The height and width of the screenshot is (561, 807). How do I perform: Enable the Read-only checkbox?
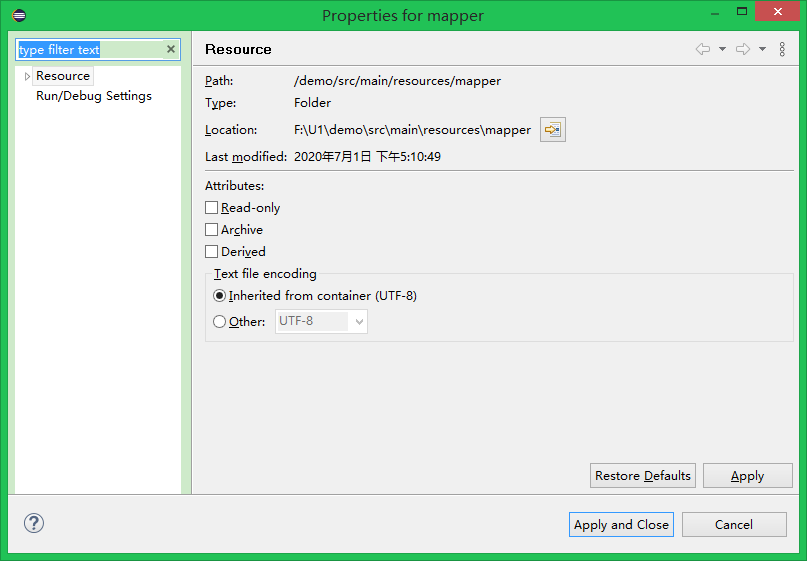pyautogui.click(x=212, y=208)
